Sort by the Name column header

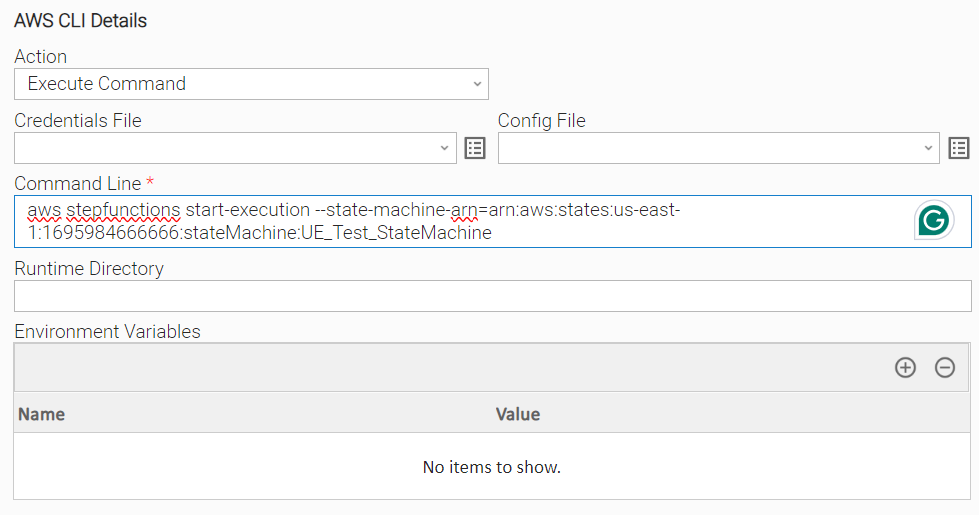pyautogui.click(x=41, y=414)
